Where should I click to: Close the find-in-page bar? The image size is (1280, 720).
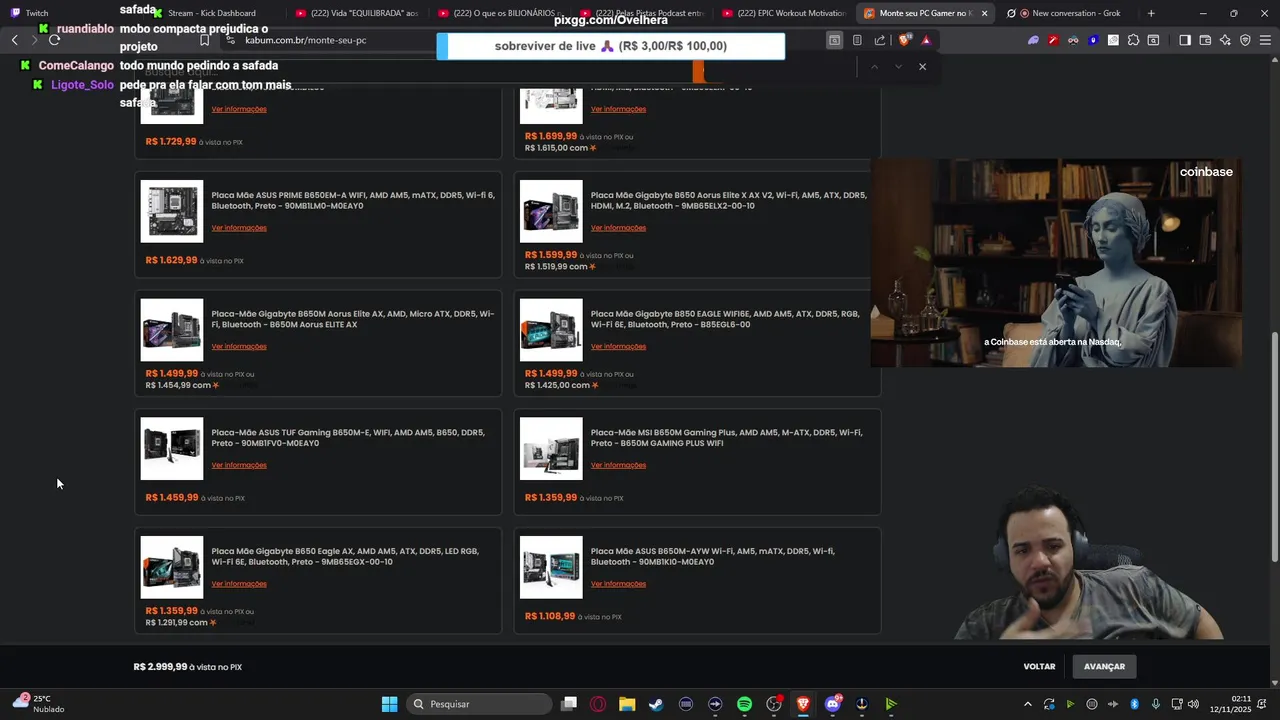pyautogui.click(x=922, y=66)
